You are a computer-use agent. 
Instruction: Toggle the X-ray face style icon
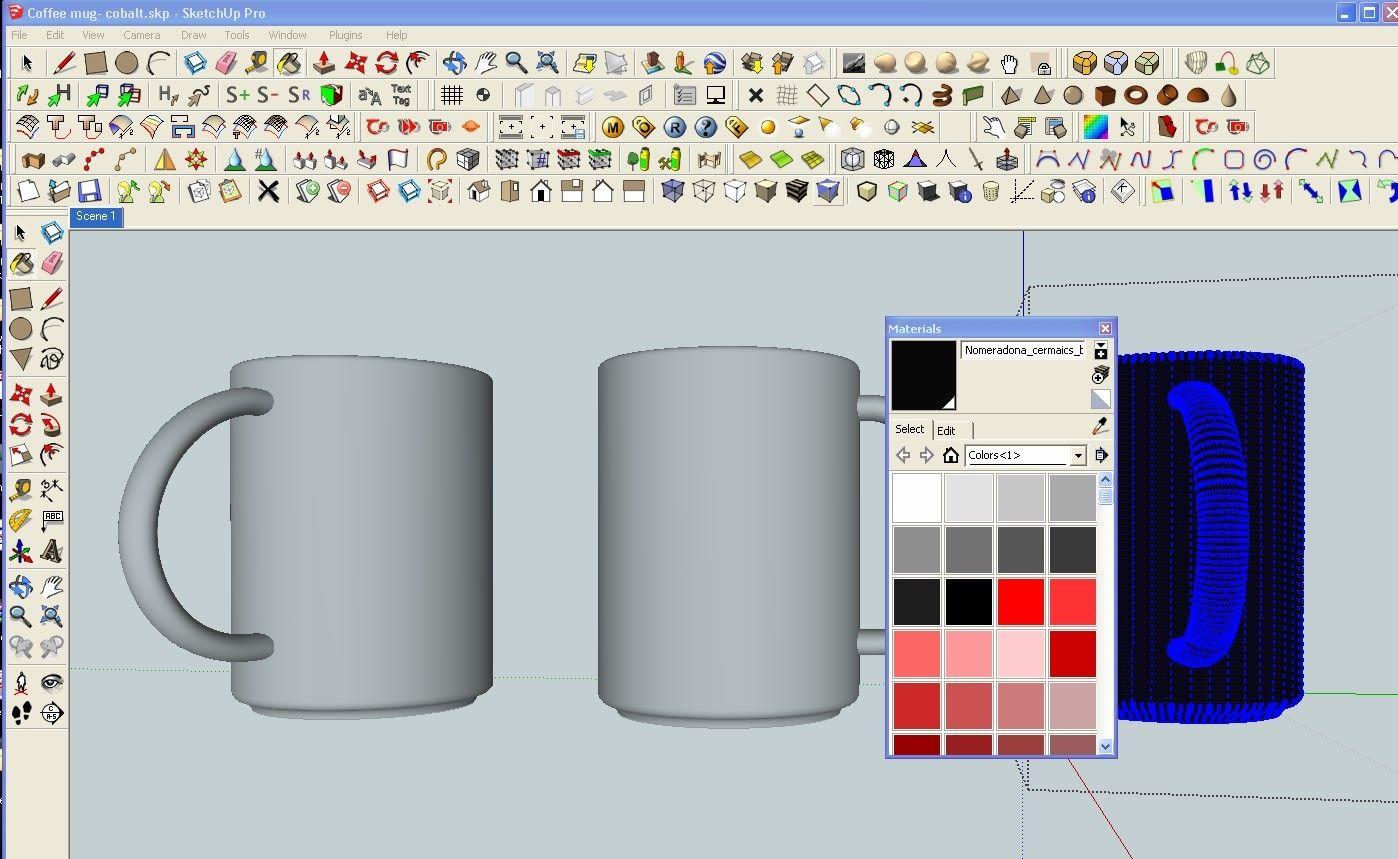(x=673, y=190)
